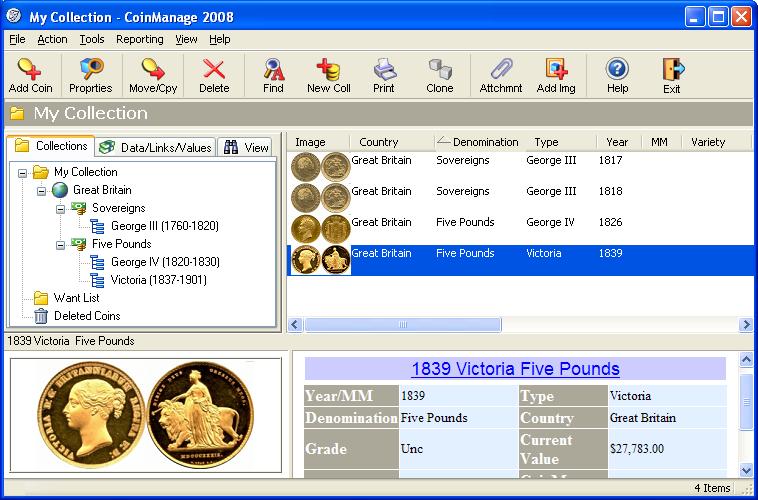Image resolution: width=758 pixels, height=500 pixels.
Task: Select Deleted Coins in the tree
Action: pyautogui.click(x=87, y=316)
